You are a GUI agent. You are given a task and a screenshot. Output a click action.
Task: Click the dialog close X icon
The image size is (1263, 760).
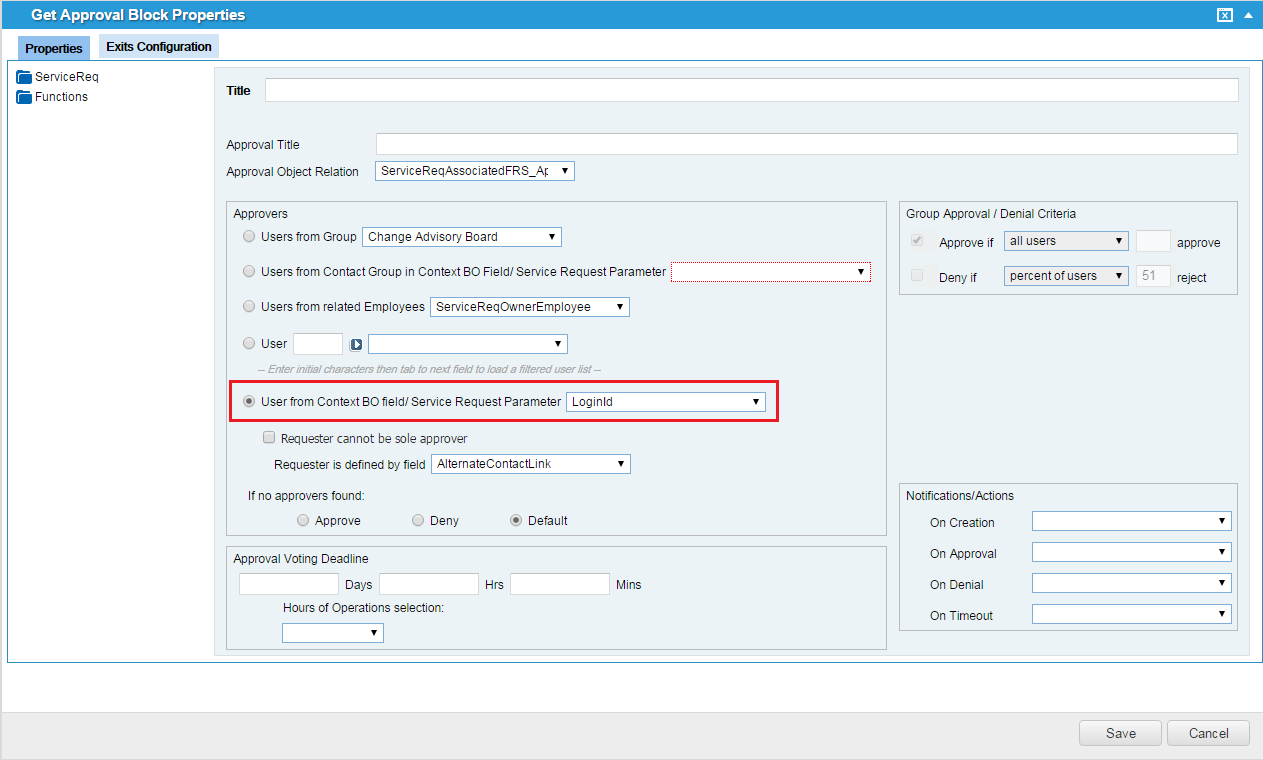(x=1224, y=15)
